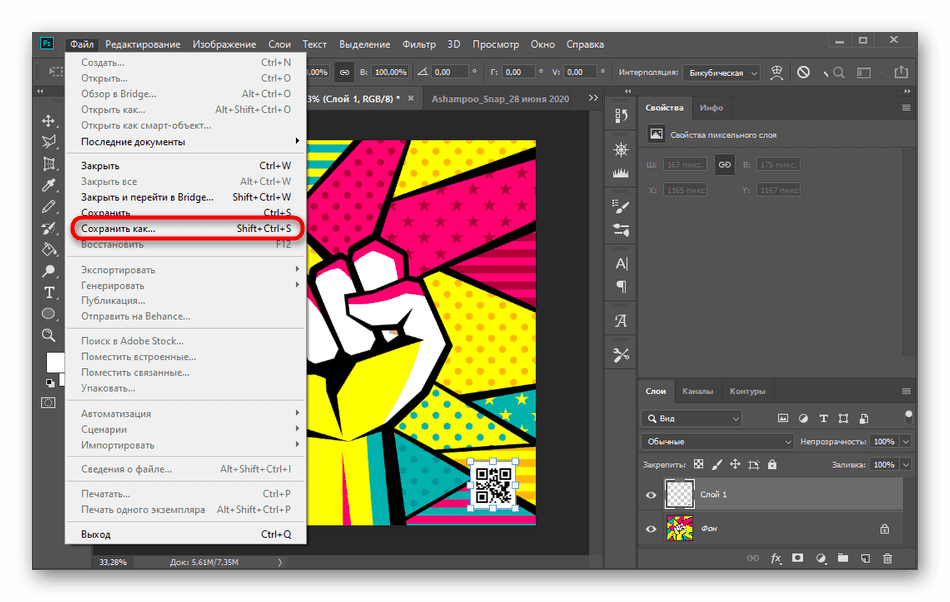The height and width of the screenshot is (602, 950).
Task: Select the Polygonal Lasso tool
Action: [48, 142]
